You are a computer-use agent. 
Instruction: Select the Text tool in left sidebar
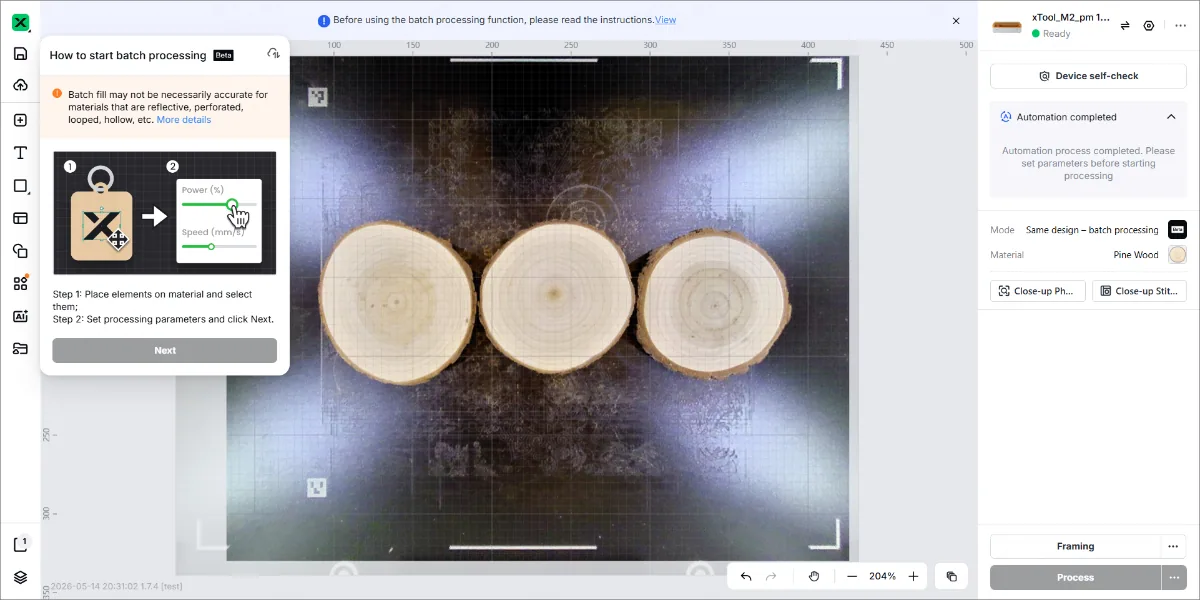(20, 152)
